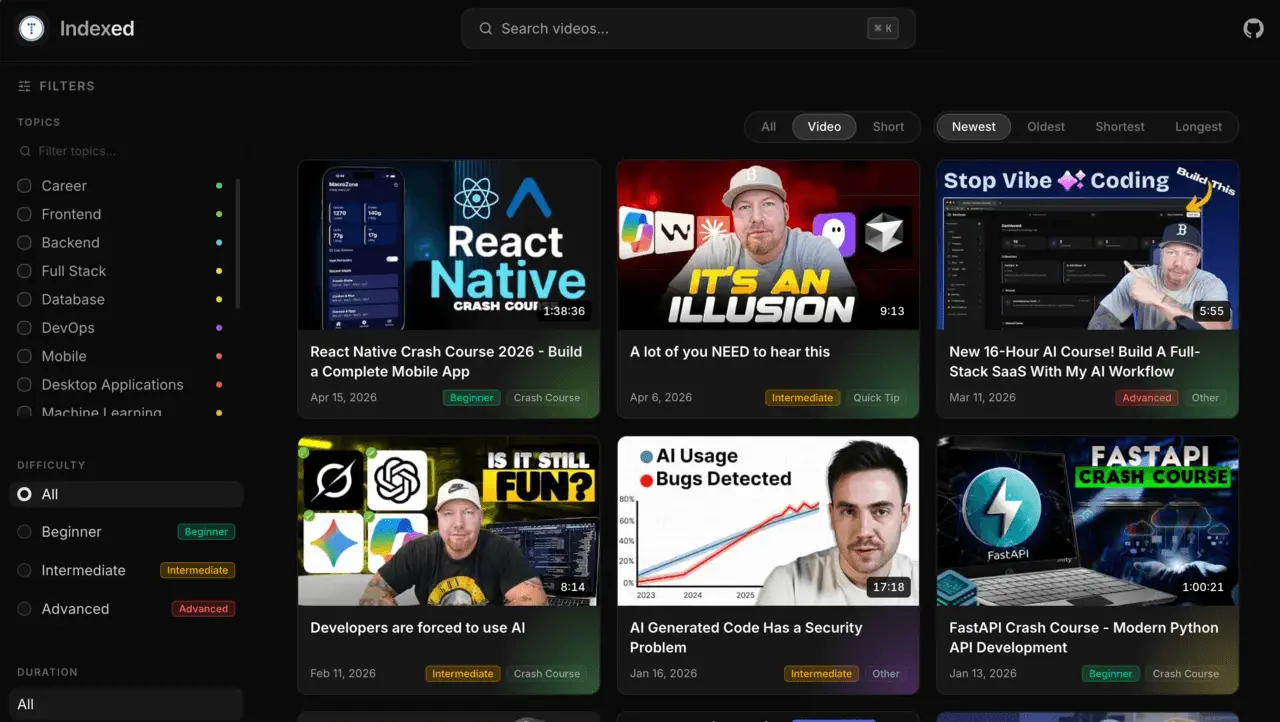This screenshot has width=1280, height=722.
Task: Click the Indexed logo icon
Action: coord(32,29)
